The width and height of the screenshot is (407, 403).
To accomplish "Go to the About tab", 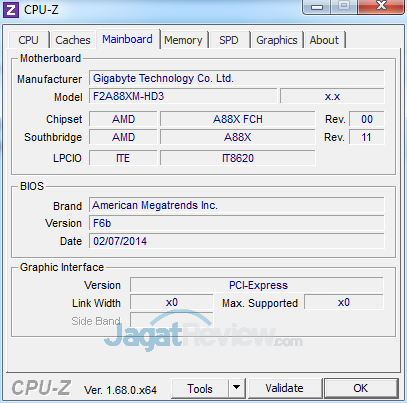I will [x=324, y=40].
